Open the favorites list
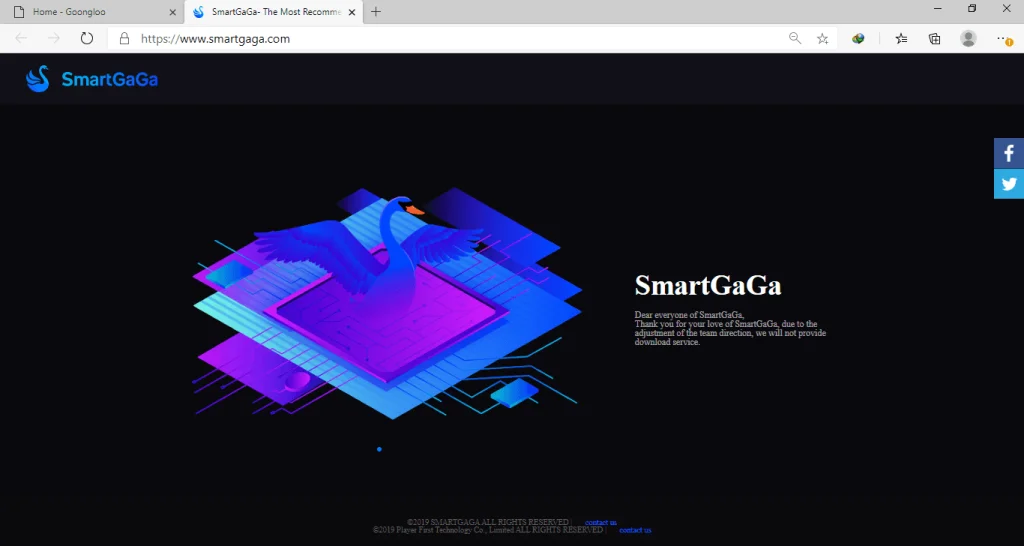Image resolution: width=1024 pixels, height=546 pixels. 901,39
